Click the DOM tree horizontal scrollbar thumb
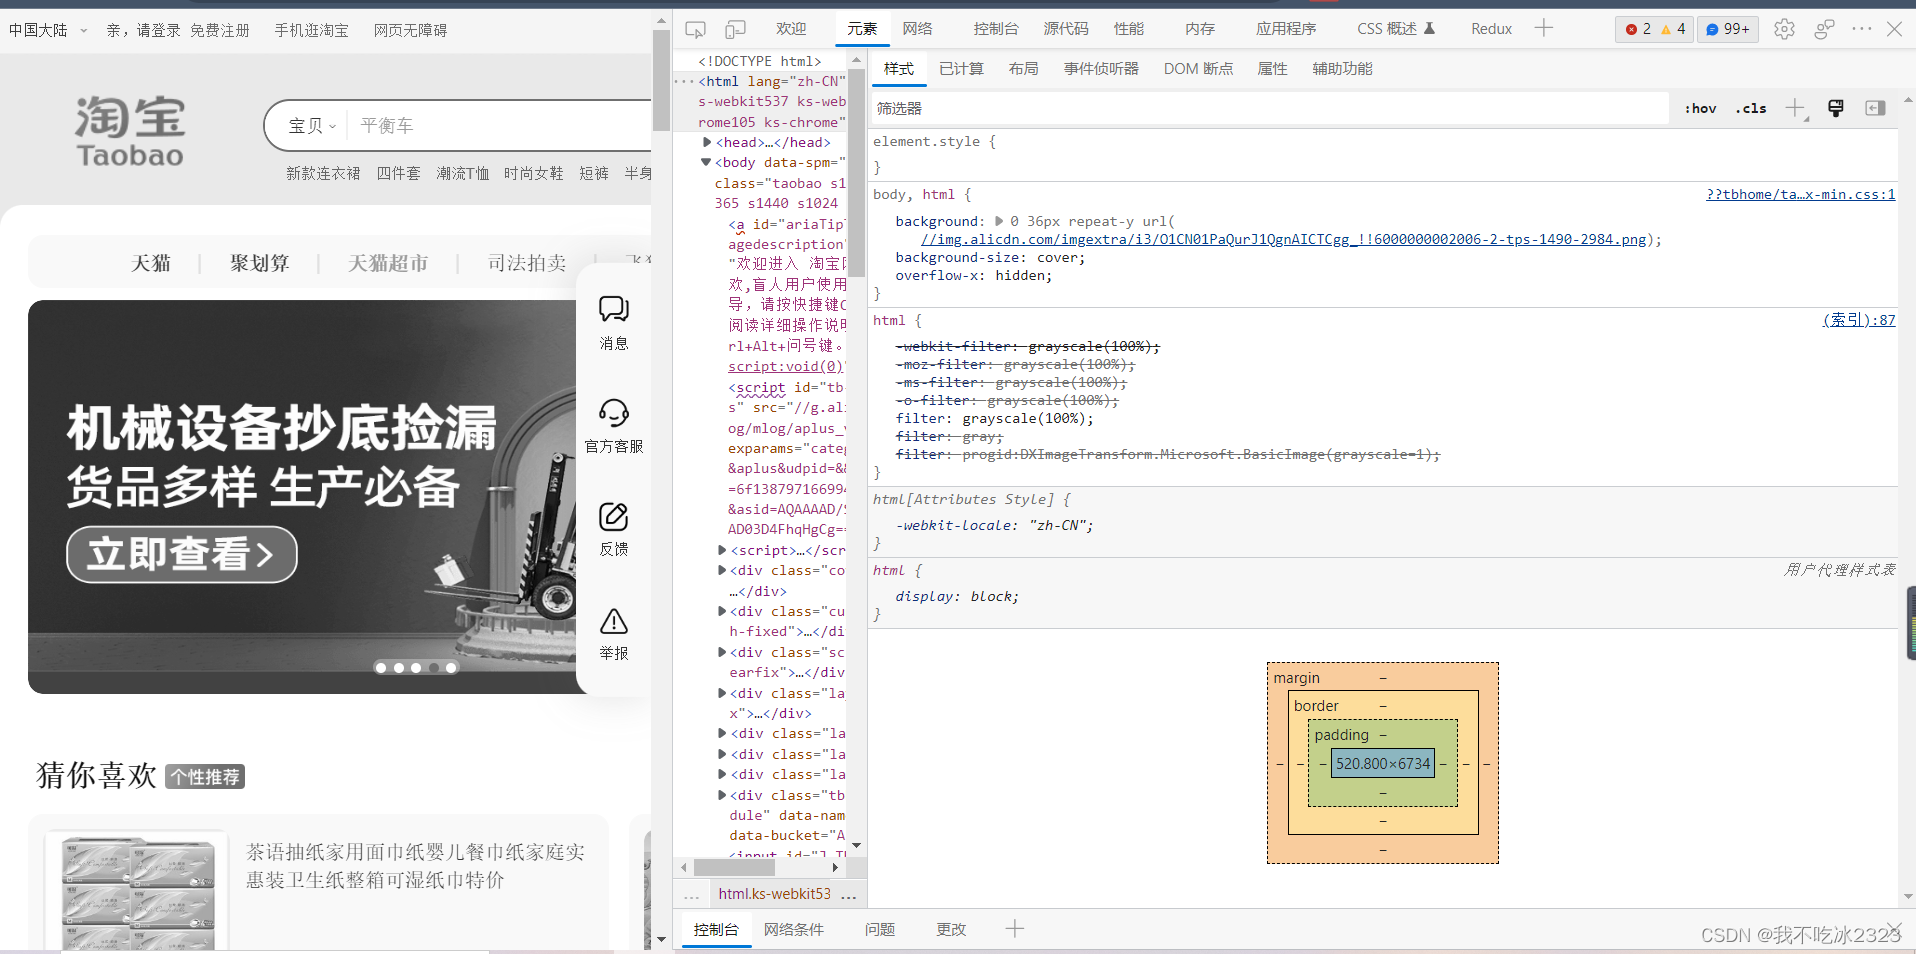 735,867
